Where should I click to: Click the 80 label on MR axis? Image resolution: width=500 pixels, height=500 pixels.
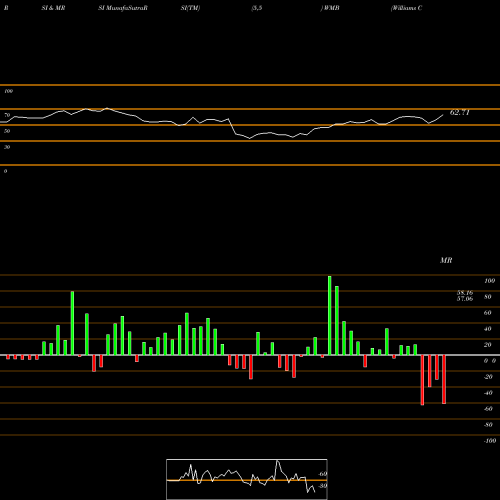[488, 297]
